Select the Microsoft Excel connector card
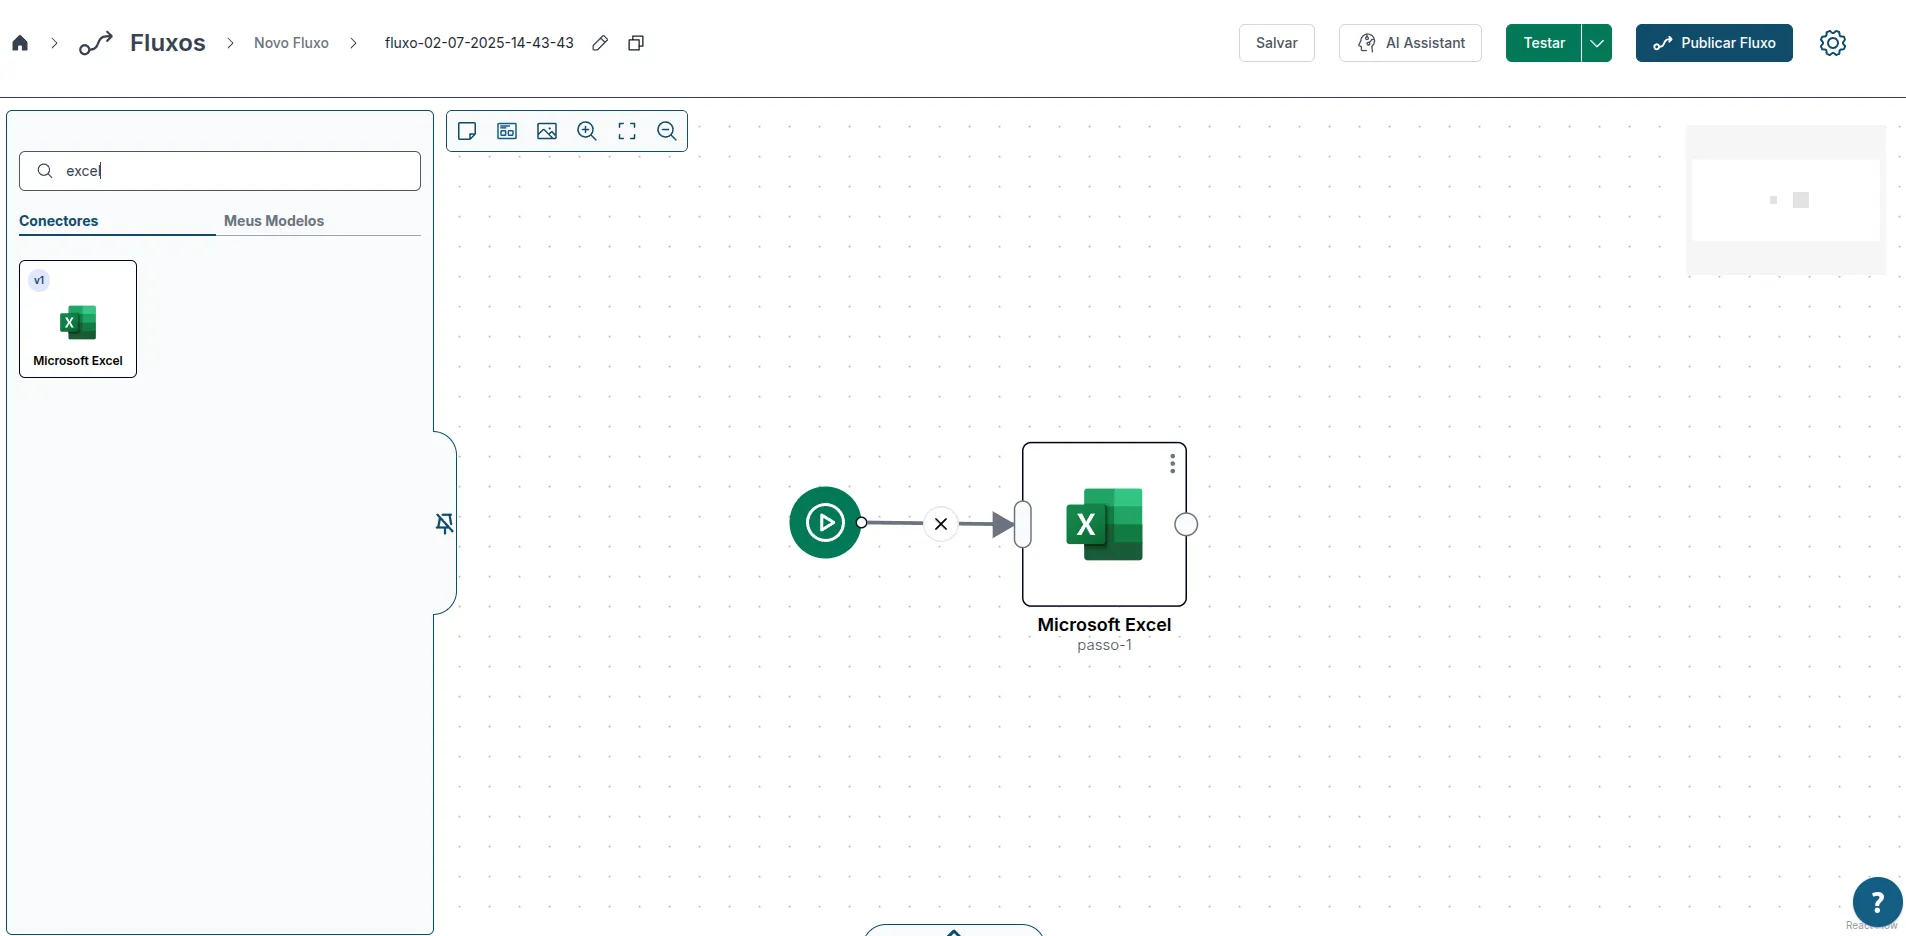Image resolution: width=1906 pixels, height=936 pixels. click(x=78, y=319)
